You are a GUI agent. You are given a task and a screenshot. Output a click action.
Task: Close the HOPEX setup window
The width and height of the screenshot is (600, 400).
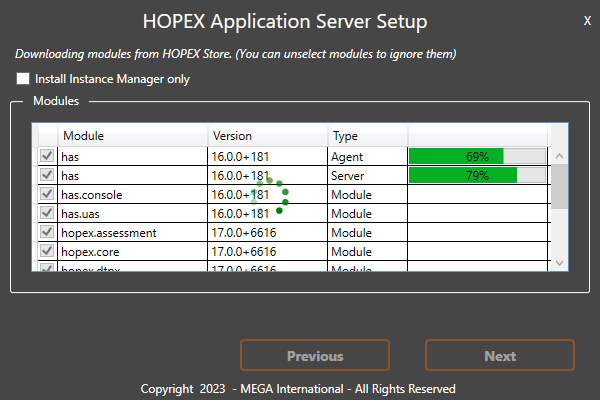587,21
